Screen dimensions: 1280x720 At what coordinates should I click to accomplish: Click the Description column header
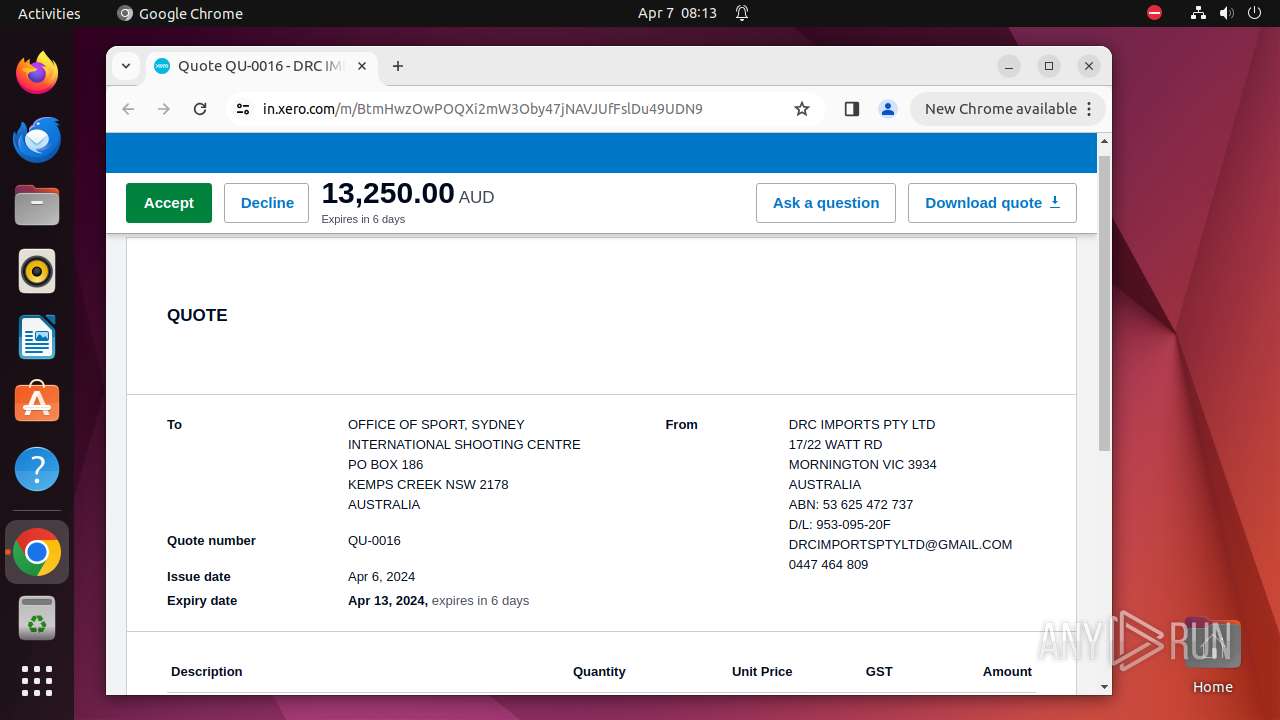click(x=207, y=672)
